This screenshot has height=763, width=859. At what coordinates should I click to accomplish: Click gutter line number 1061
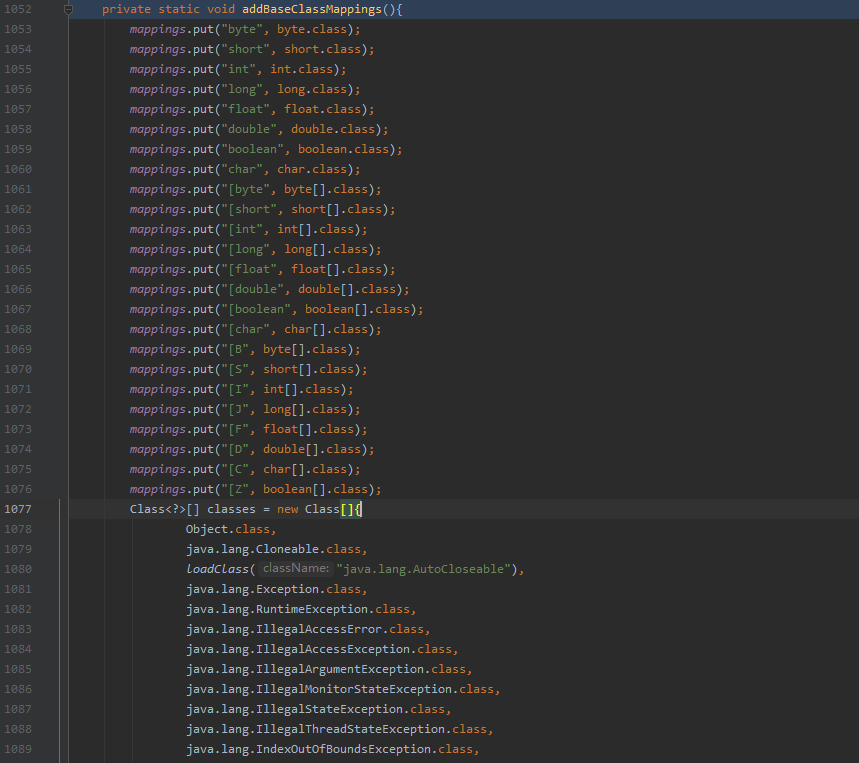pyautogui.click(x=18, y=189)
